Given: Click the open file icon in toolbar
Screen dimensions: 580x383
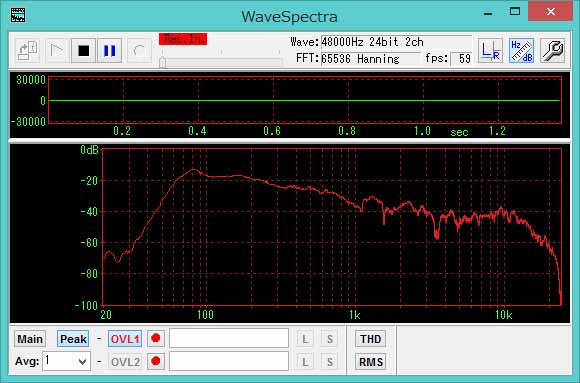Looking at the screenshot, I should [27, 51].
